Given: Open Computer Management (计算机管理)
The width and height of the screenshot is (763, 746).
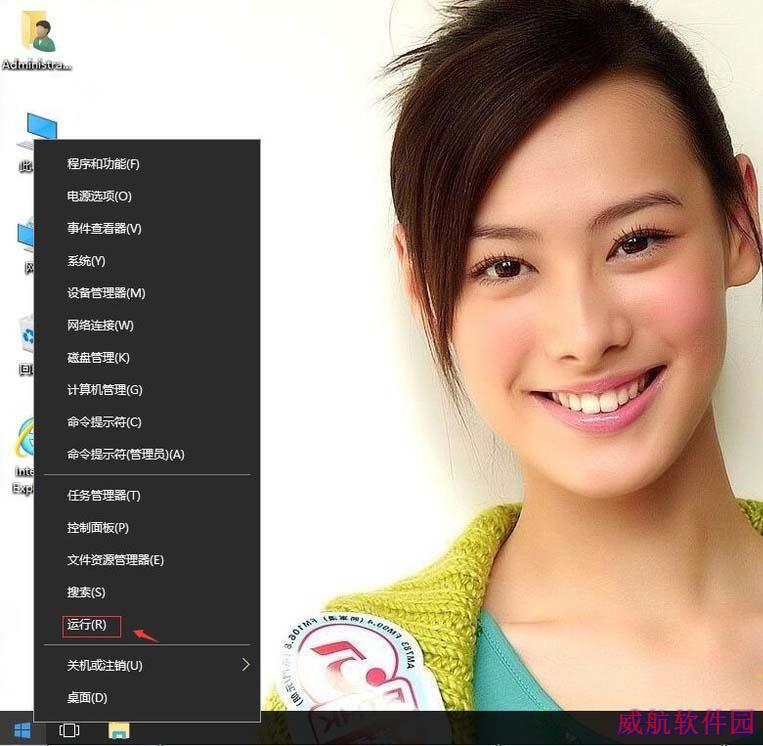Looking at the screenshot, I should 147,390.
